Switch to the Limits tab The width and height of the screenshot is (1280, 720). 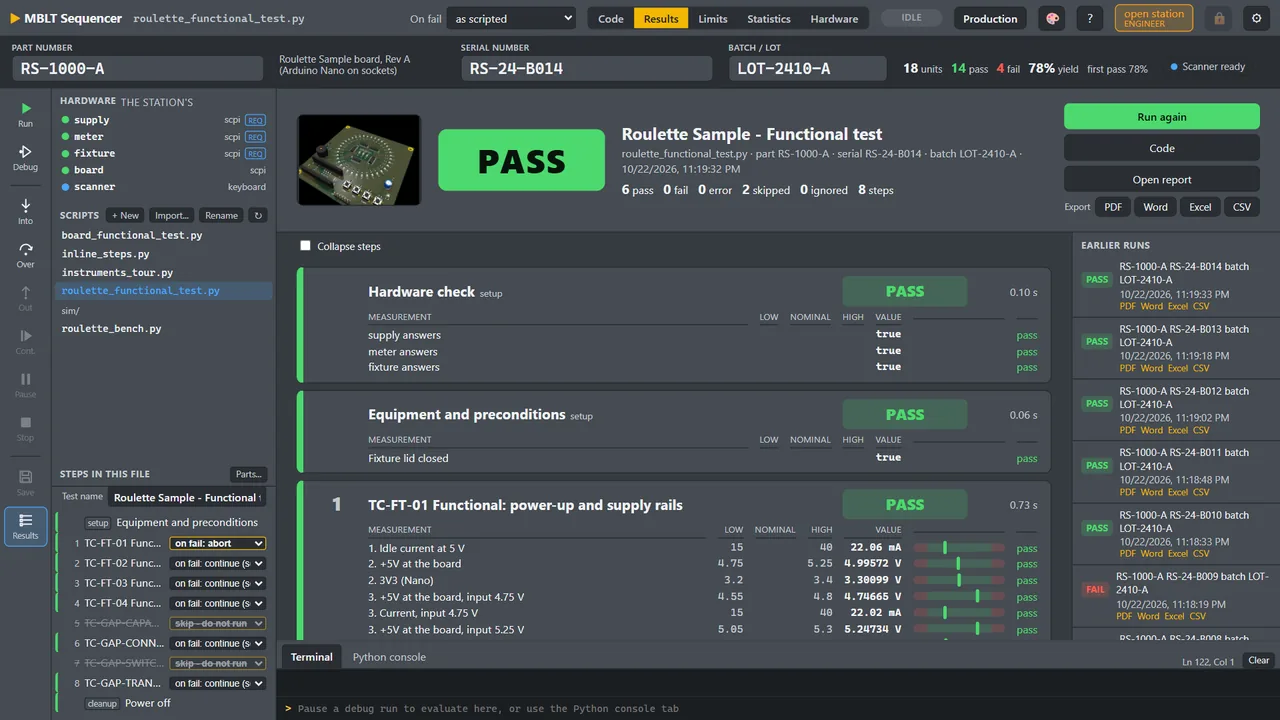[713, 18]
